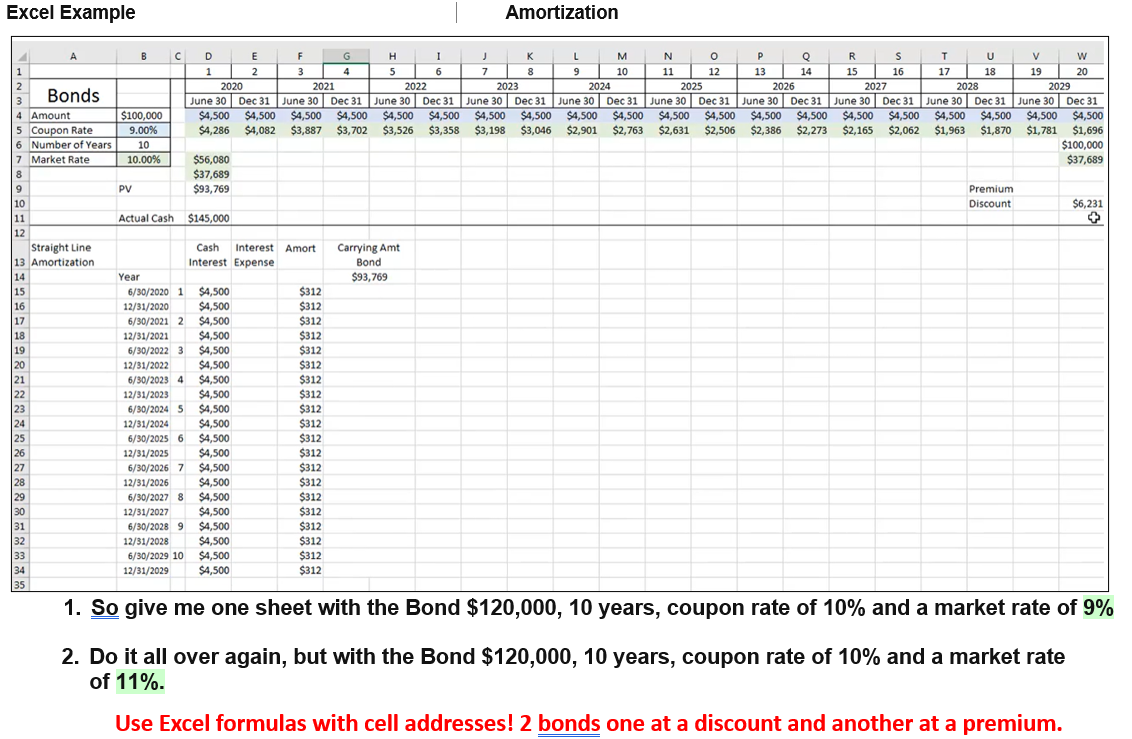The image size is (1132, 739).
Task: Select the $6,231 discount value
Action: pos(1087,204)
